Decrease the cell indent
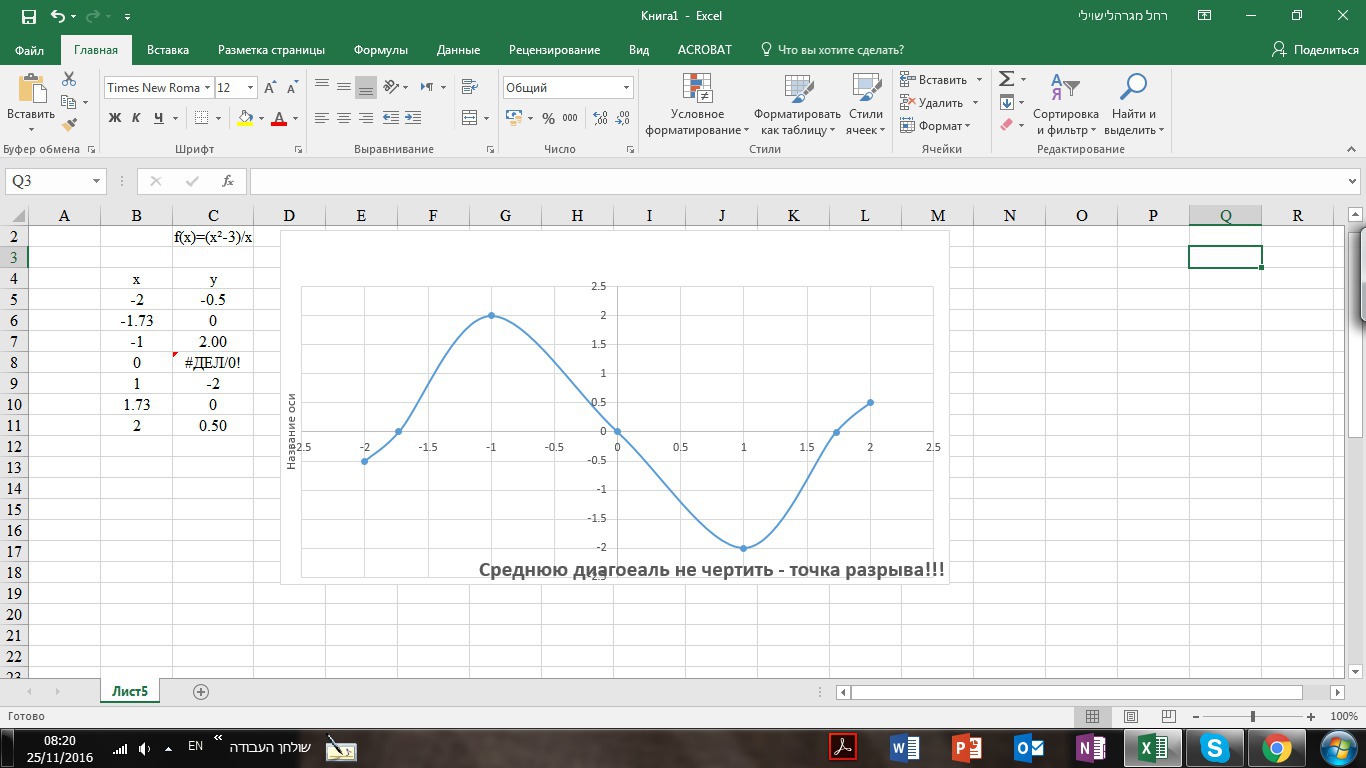The image size is (1366, 768). tap(390, 118)
